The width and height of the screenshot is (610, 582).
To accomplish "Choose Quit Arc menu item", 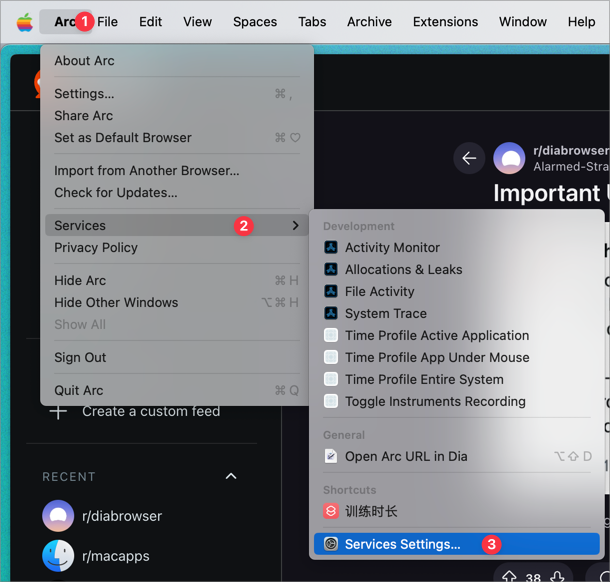I will (177, 390).
